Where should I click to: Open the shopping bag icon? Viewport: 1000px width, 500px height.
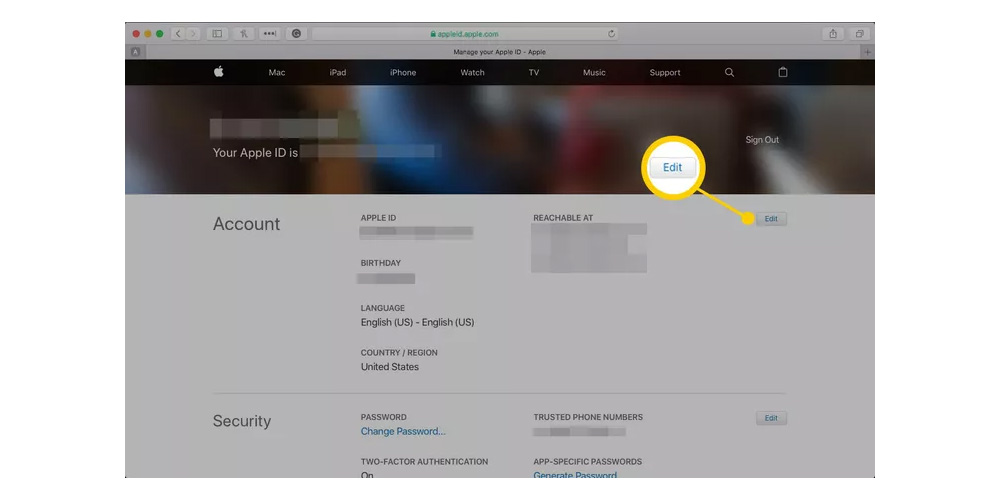pyautogui.click(x=783, y=72)
